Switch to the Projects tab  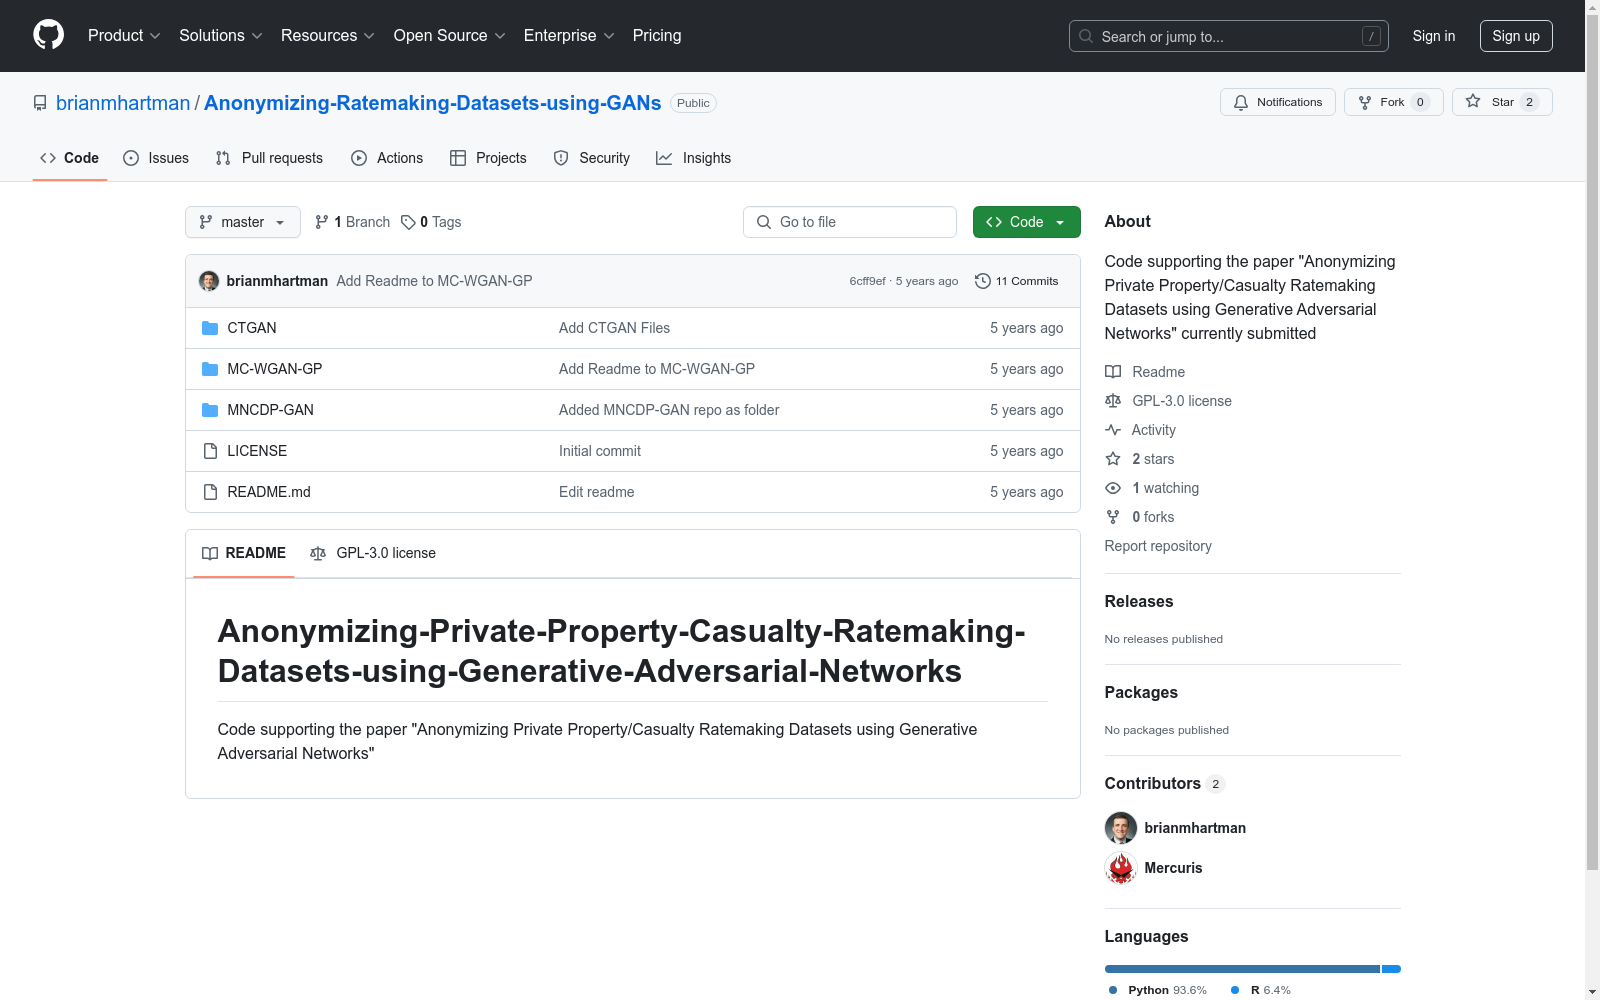tap(488, 158)
